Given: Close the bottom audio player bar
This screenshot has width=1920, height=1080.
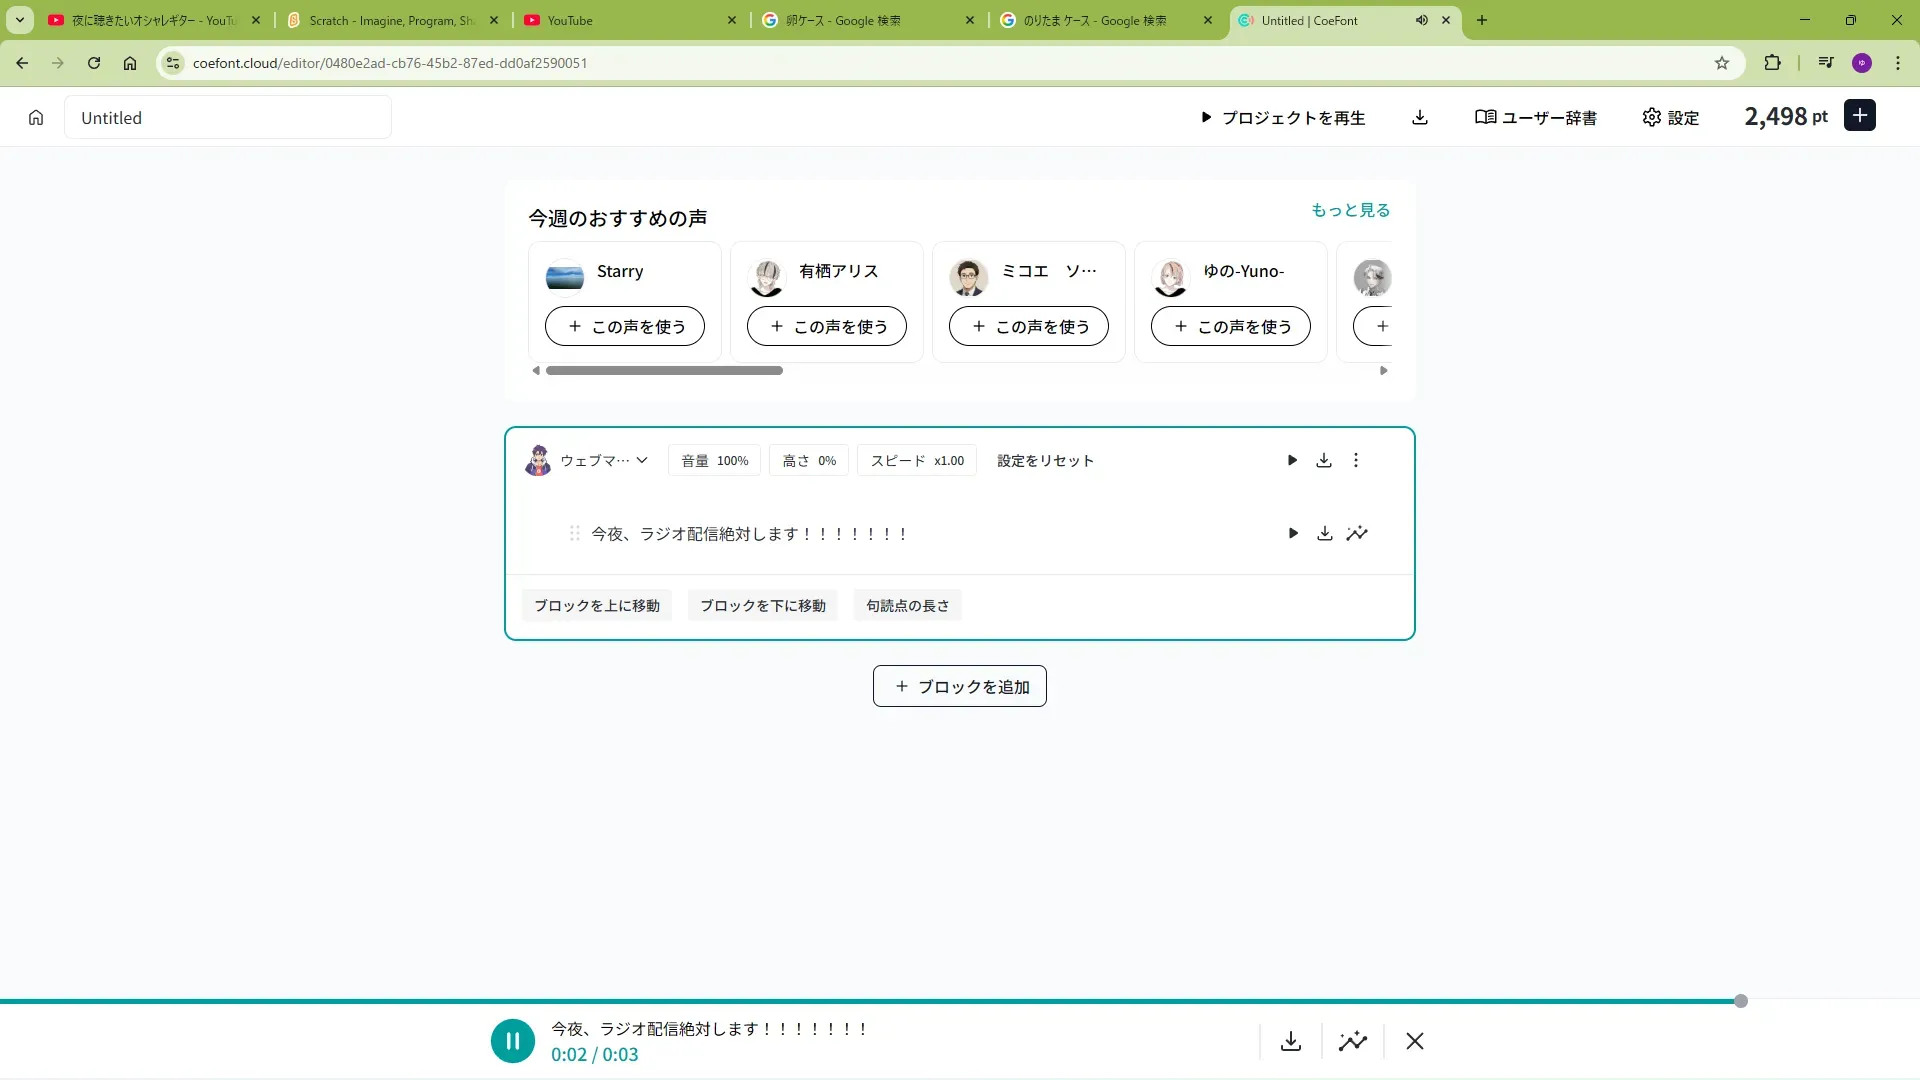Looking at the screenshot, I should coord(1415,1041).
